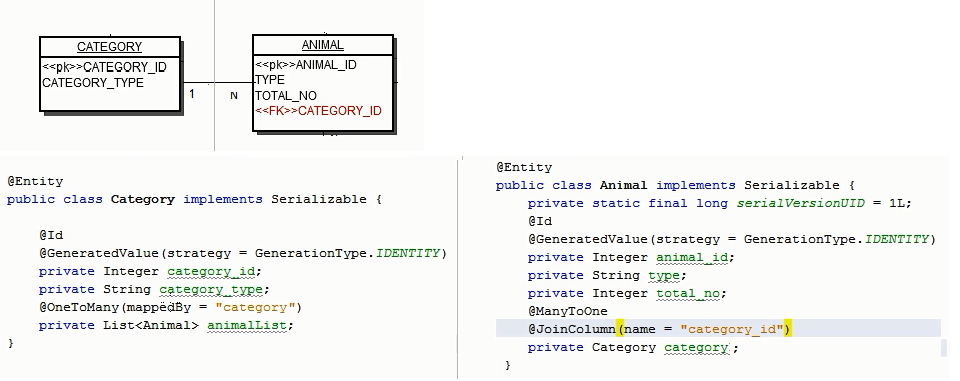Click the CATEGORY table title in diagram
960x381 pixels.
coord(110,47)
